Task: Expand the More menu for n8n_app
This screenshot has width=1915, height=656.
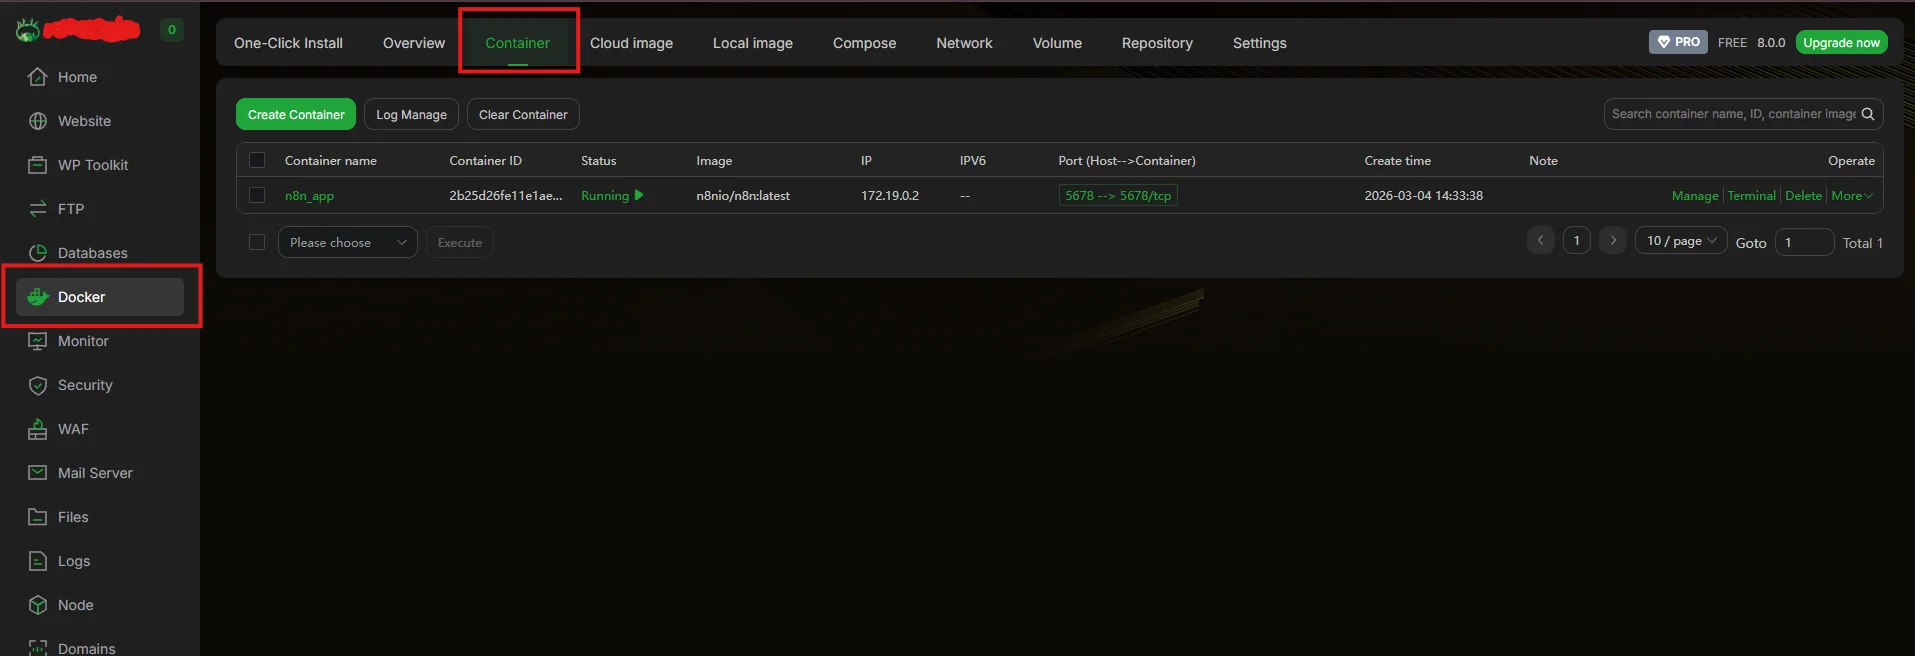Action: pyautogui.click(x=1851, y=196)
